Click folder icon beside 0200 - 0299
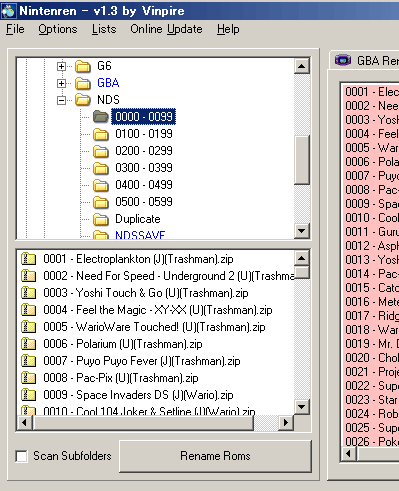The width and height of the screenshot is (399, 491). (x=101, y=151)
